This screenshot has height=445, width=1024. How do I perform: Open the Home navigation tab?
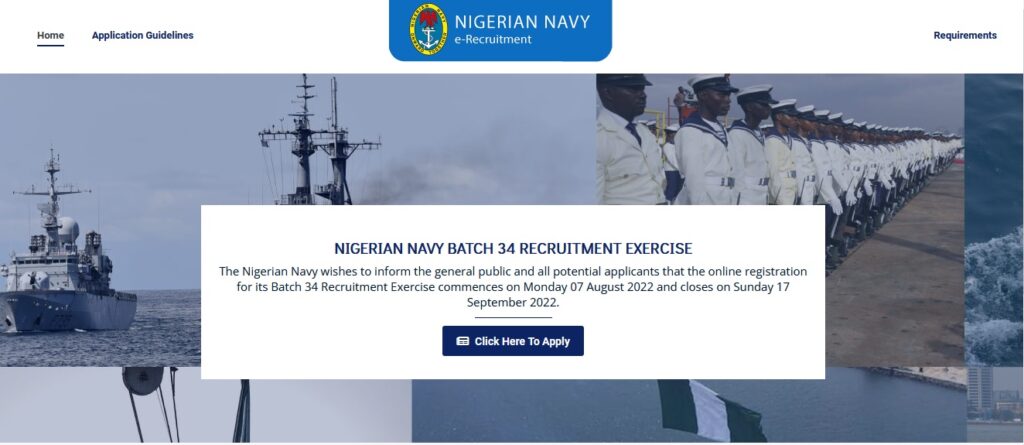click(x=50, y=35)
